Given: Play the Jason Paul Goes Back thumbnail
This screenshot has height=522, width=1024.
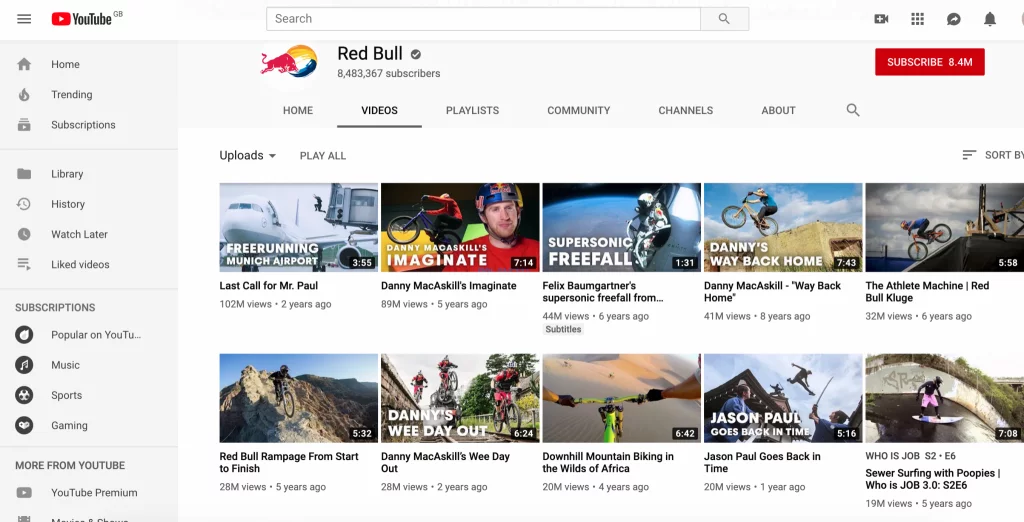Looking at the screenshot, I should click(x=783, y=398).
